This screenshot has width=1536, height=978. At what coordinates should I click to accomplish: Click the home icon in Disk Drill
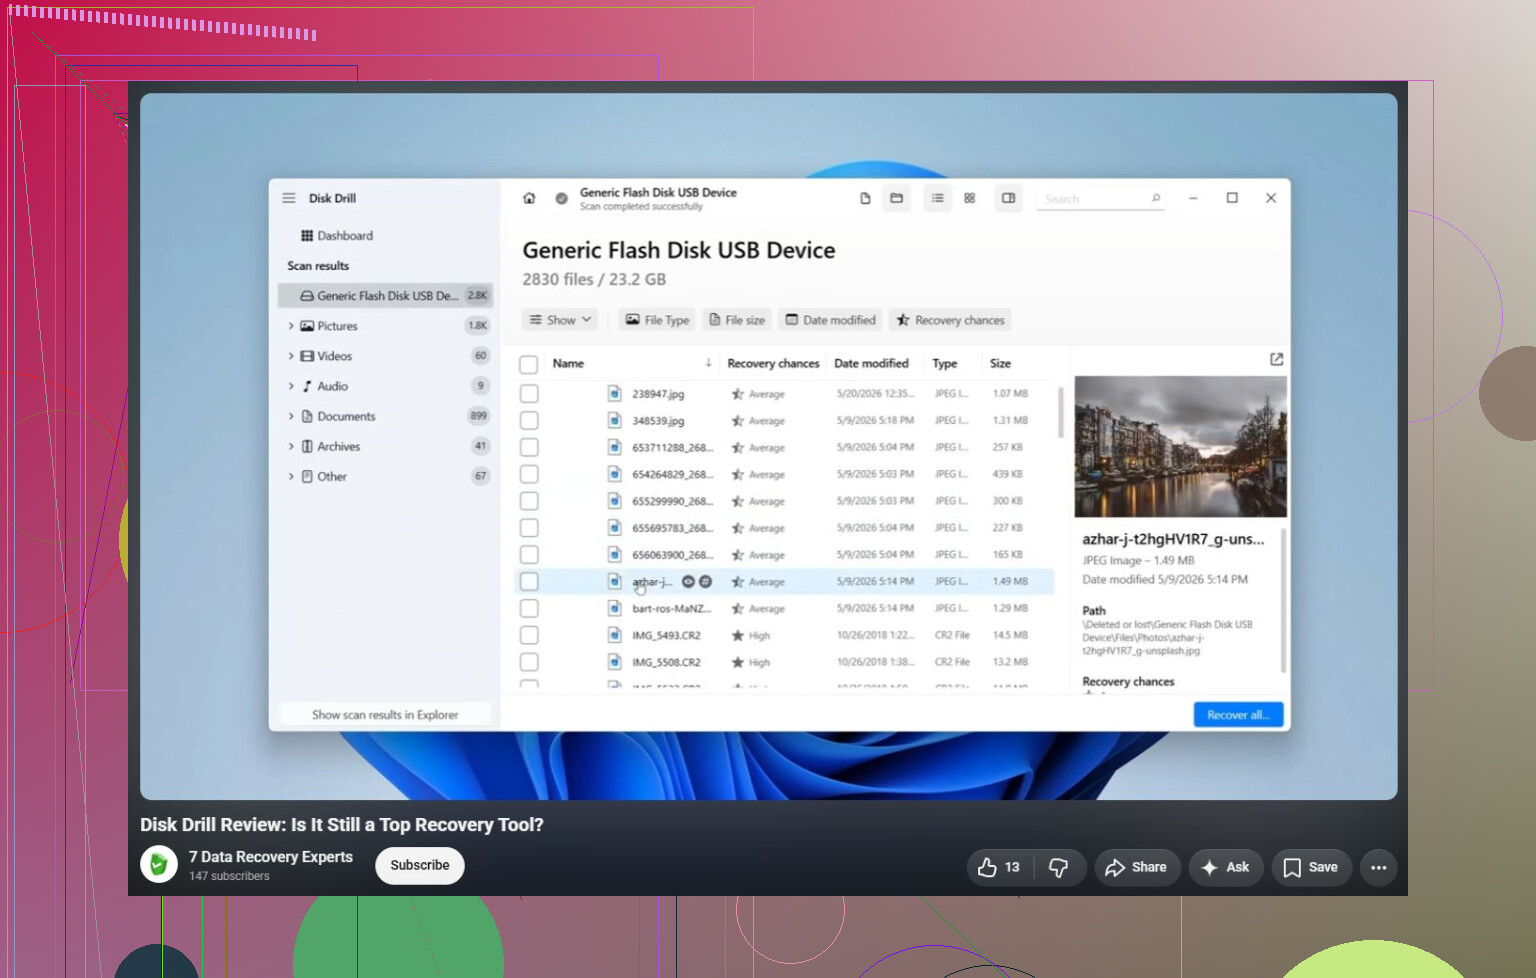(x=529, y=198)
